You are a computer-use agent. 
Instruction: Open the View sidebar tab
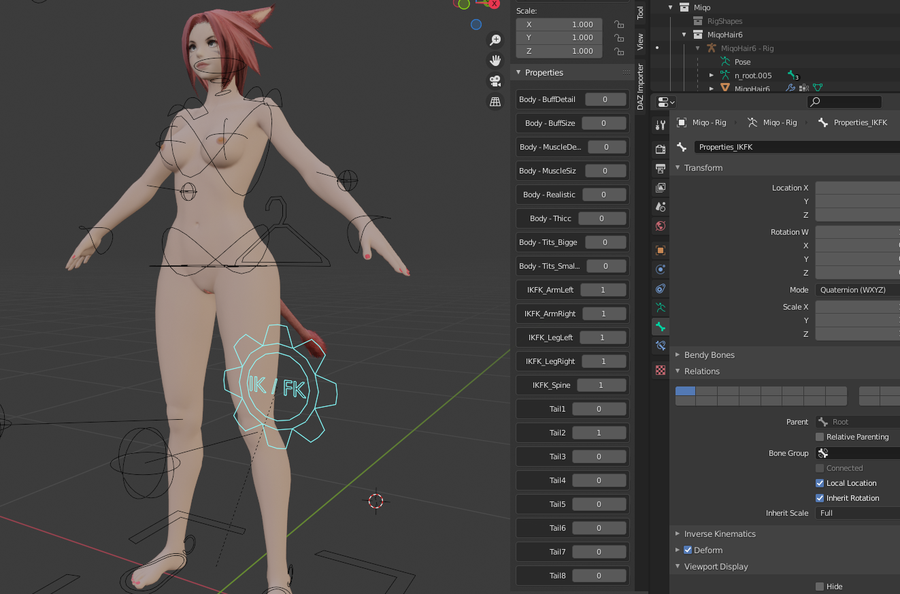pos(641,41)
